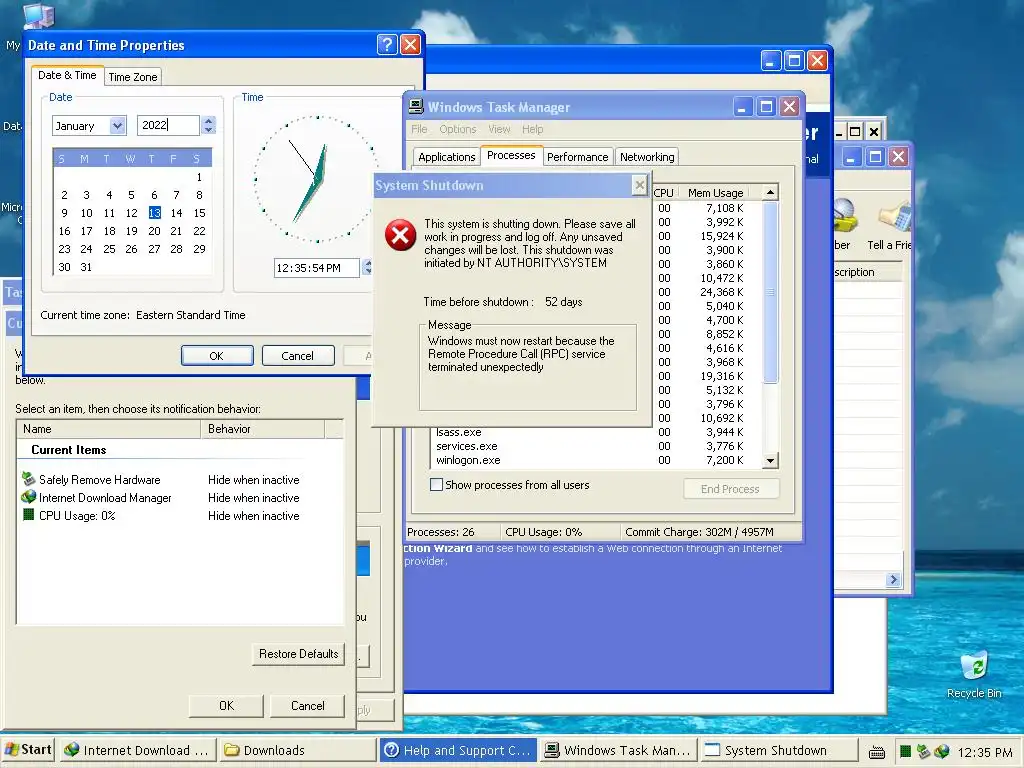Switch to Help and Support taskbar button

[457, 750]
